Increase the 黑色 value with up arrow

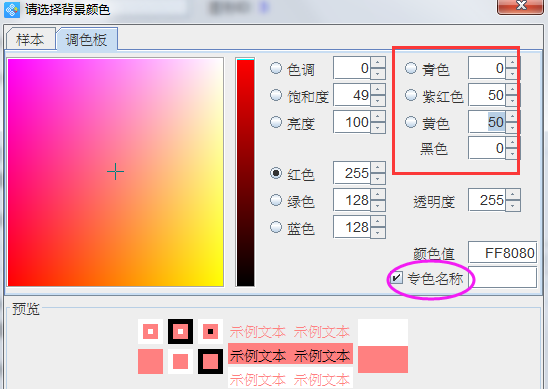(x=513, y=143)
